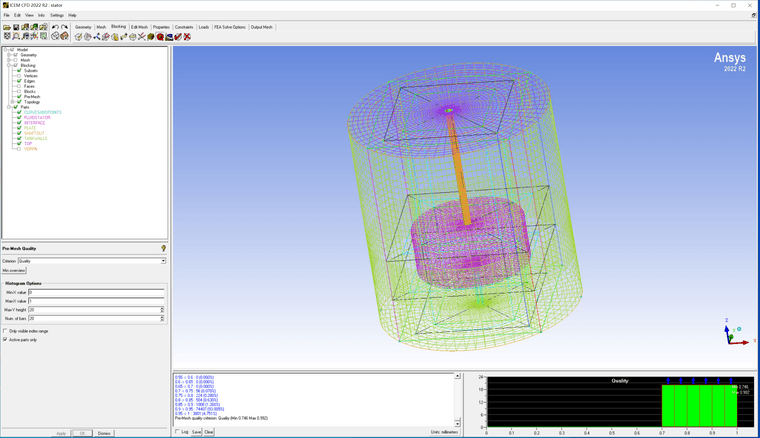Screen dimensions: 760x438
Task: Click the Num. of bars spinner arrows
Action: click(162, 318)
